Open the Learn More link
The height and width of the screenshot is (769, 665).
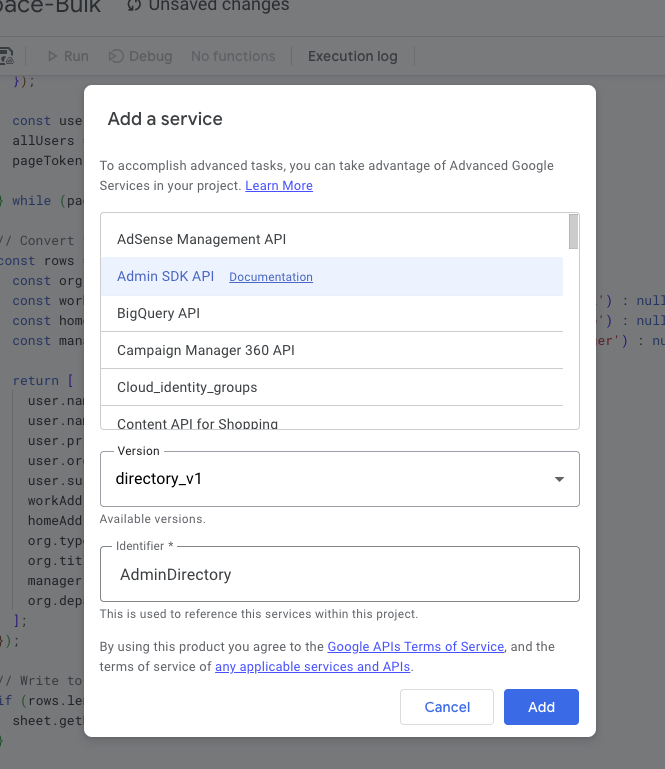(x=279, y=186)
